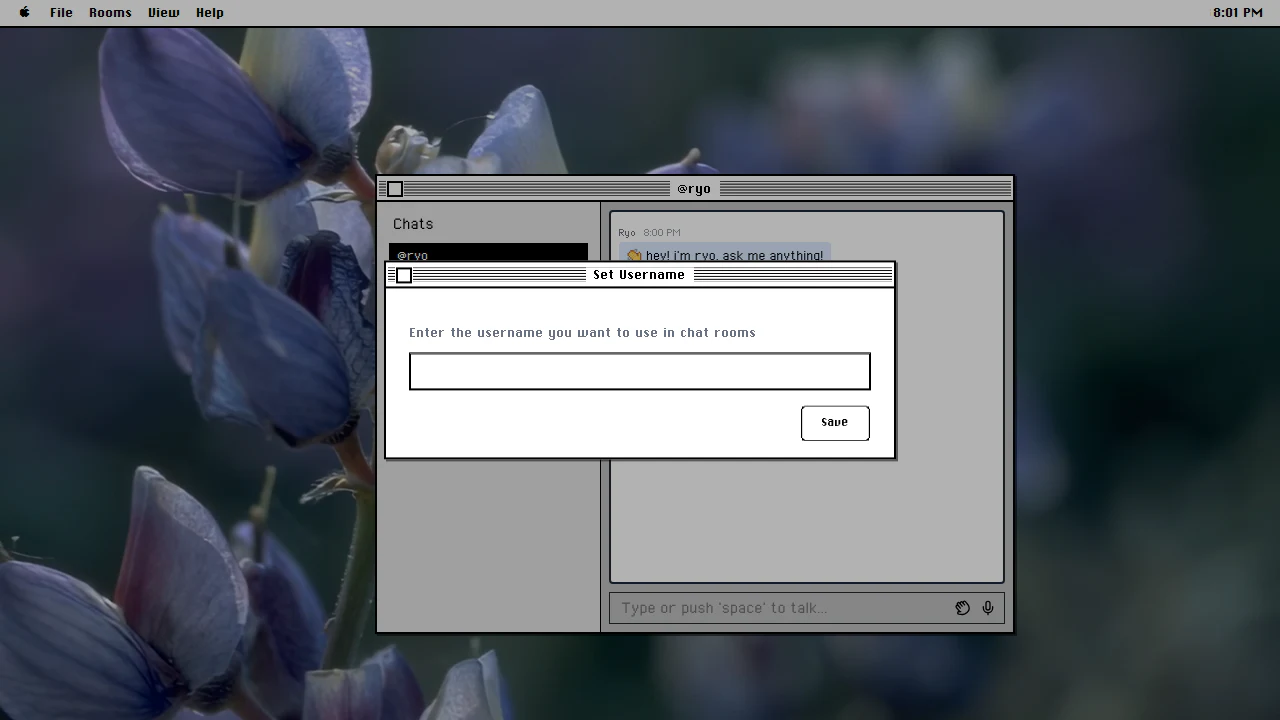Click the Chats heading in the sidebar
1280x720 pixels.
(x=413, y=224)
